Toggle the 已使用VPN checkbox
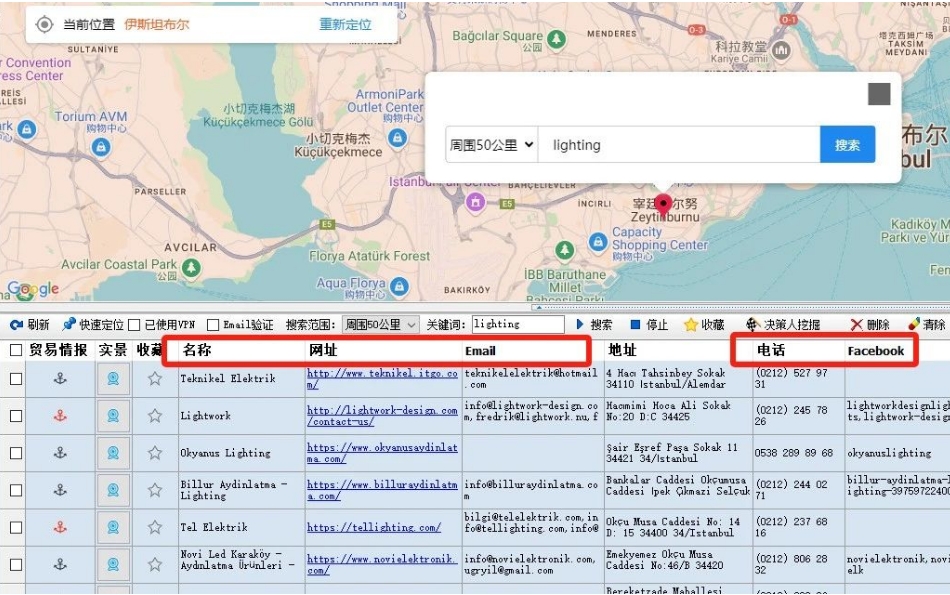Viewport: 950px width, 595px height. (134, 325)
